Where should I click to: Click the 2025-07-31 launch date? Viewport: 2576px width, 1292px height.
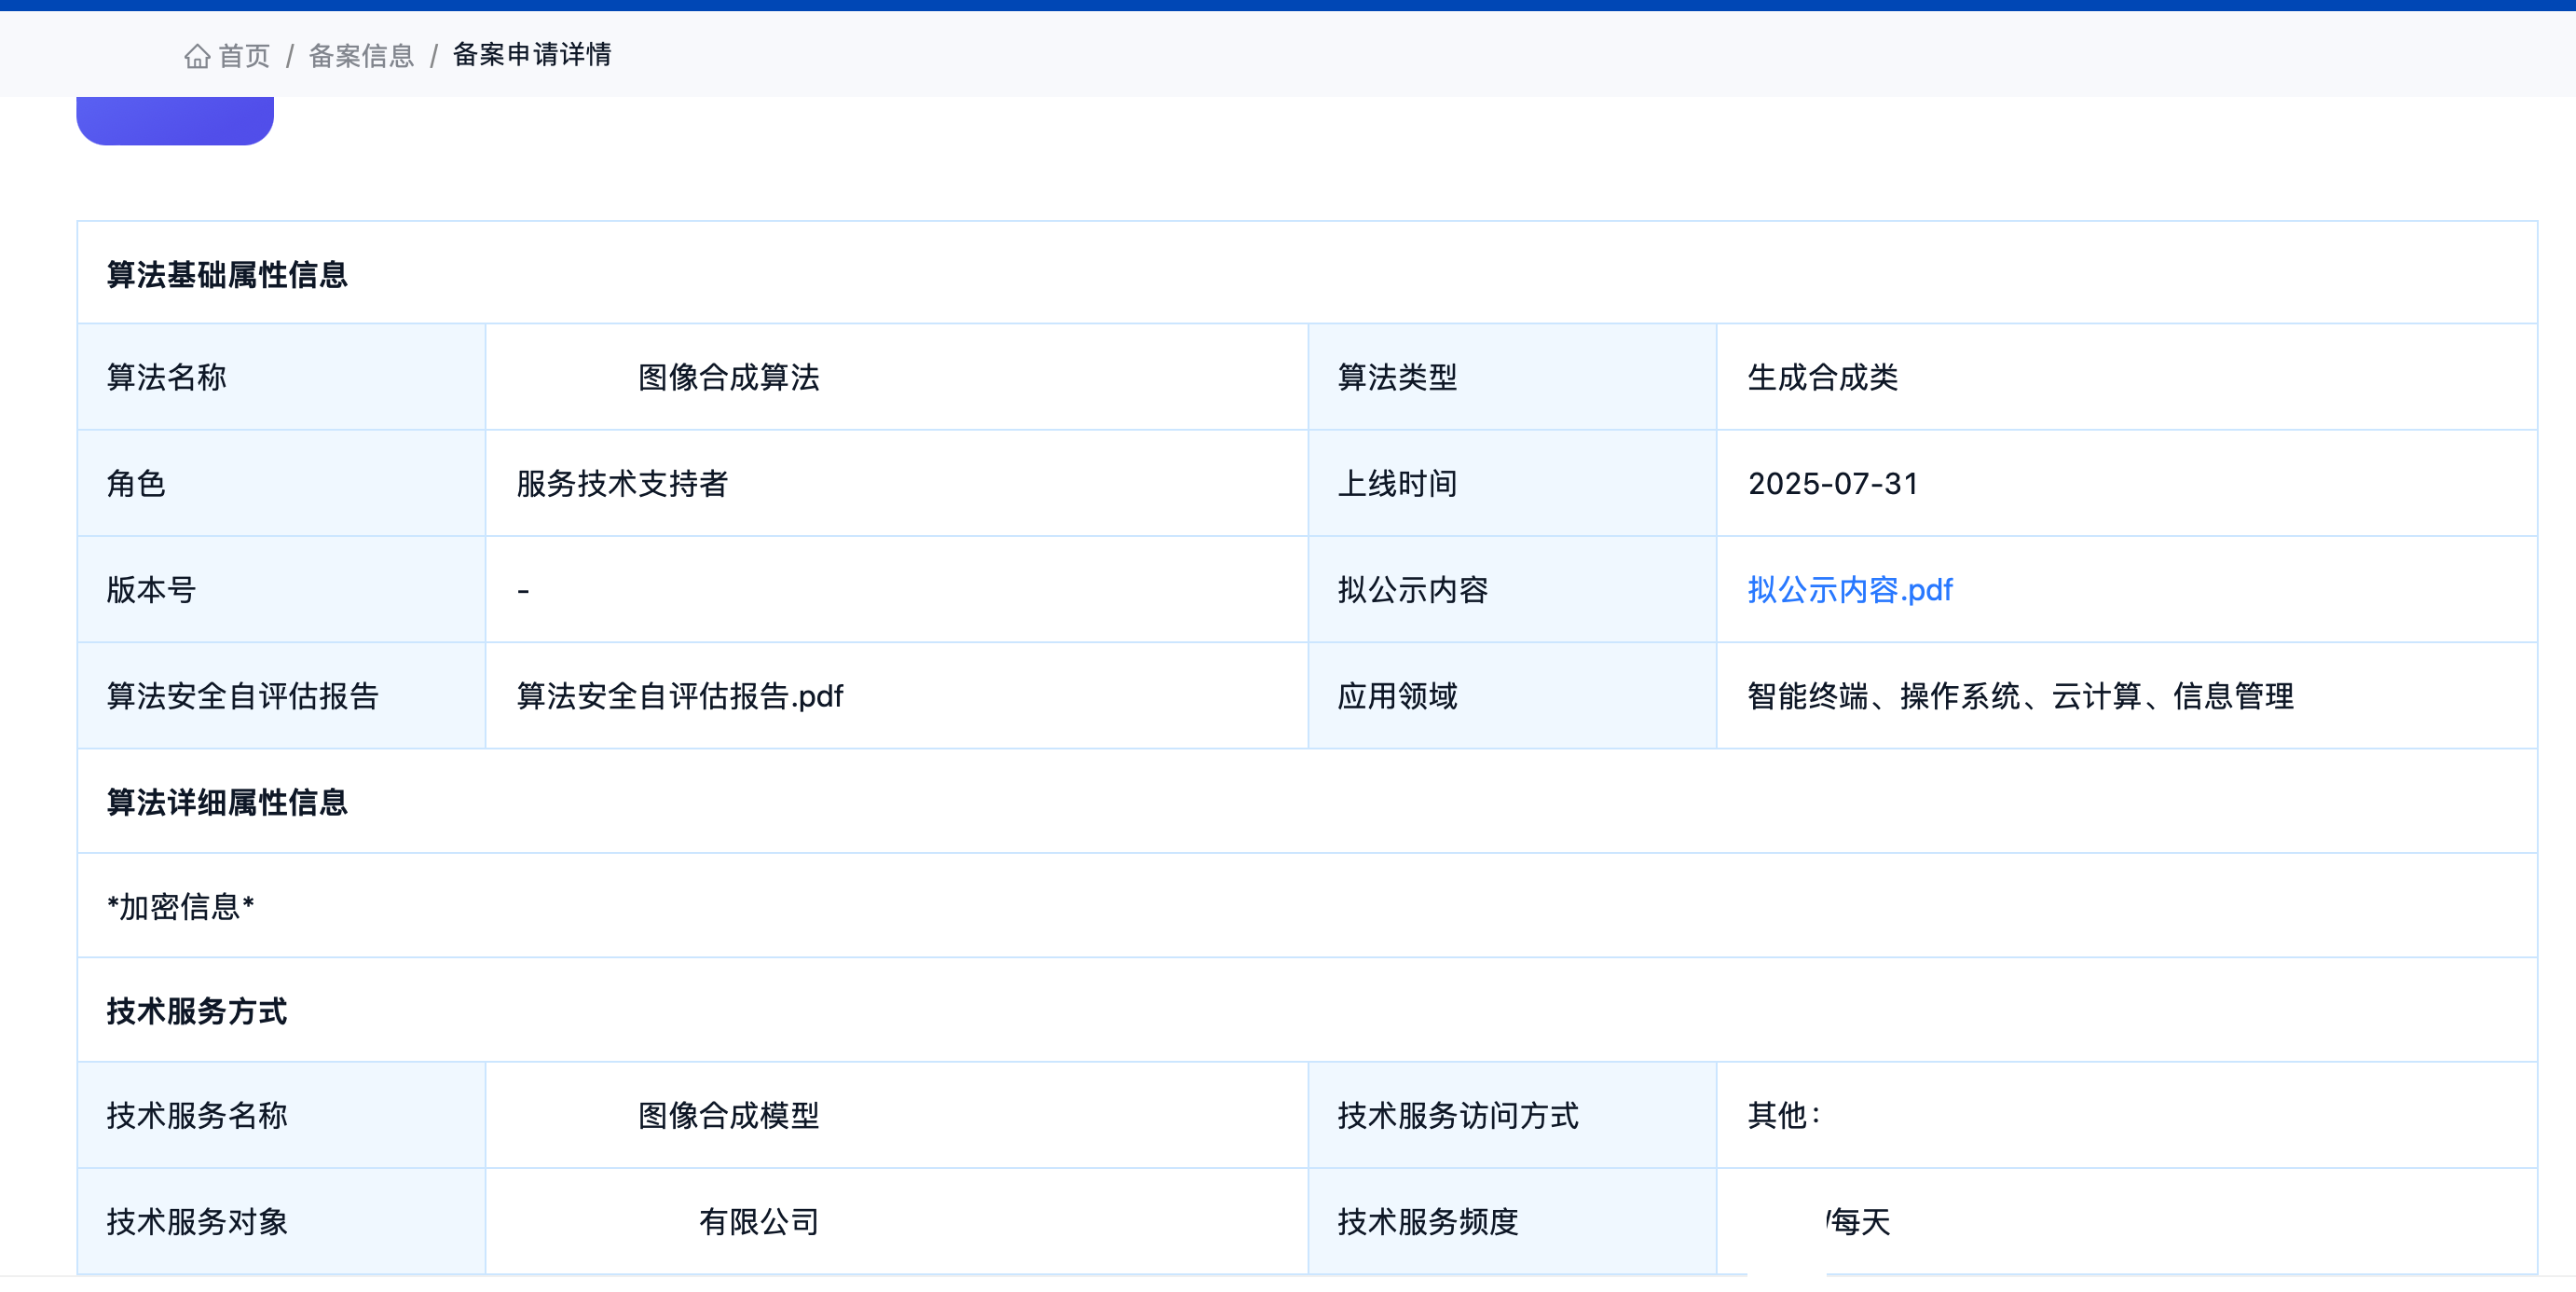coord(1832,484)
